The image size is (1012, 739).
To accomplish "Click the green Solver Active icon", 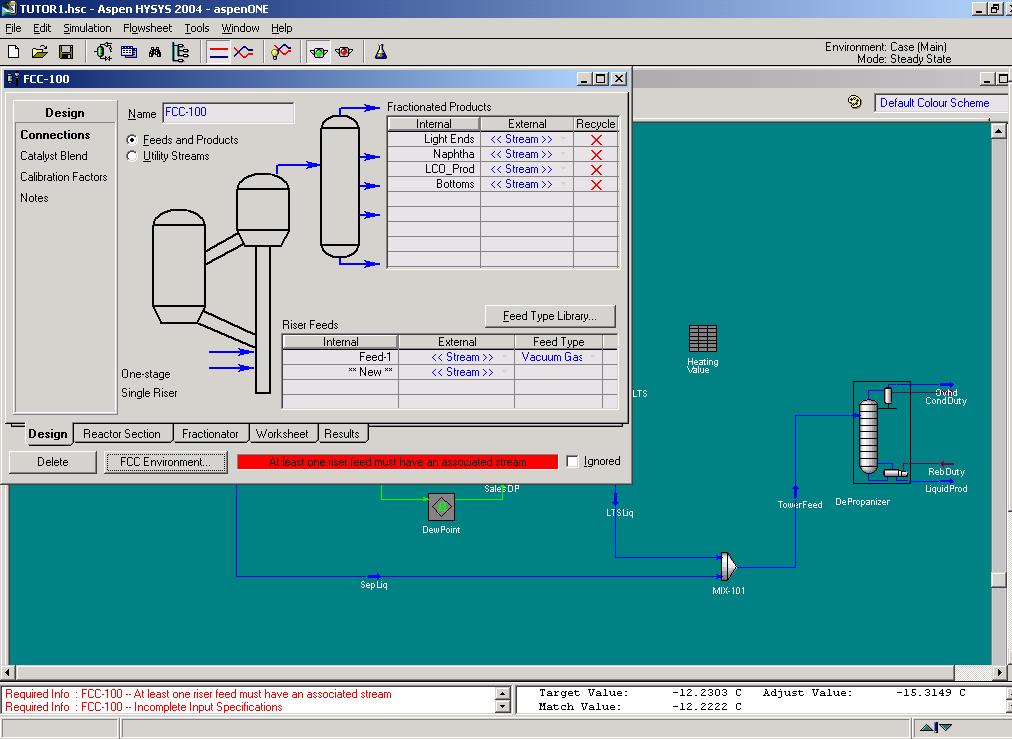I will 319,52.
